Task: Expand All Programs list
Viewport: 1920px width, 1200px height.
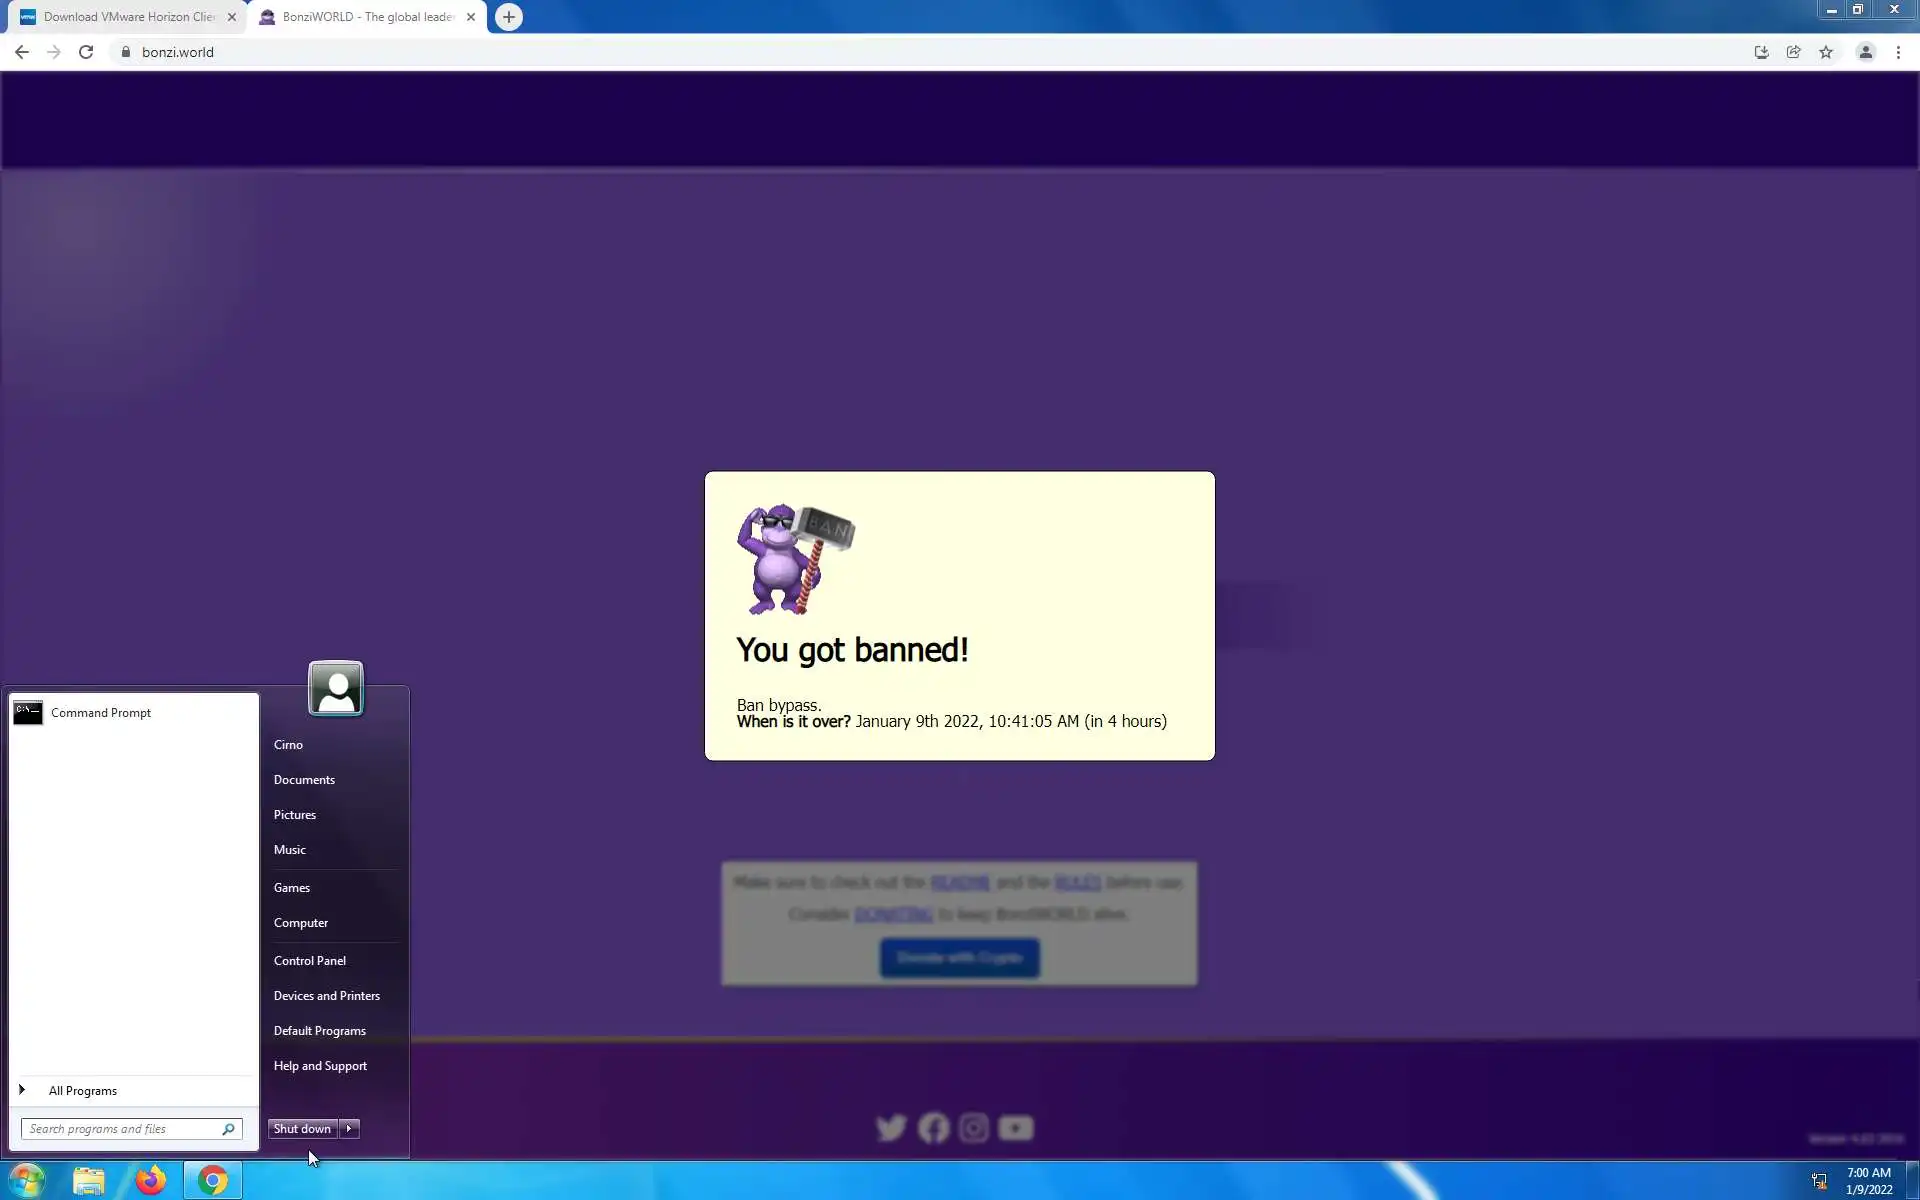Action: tap(82, 1090)
